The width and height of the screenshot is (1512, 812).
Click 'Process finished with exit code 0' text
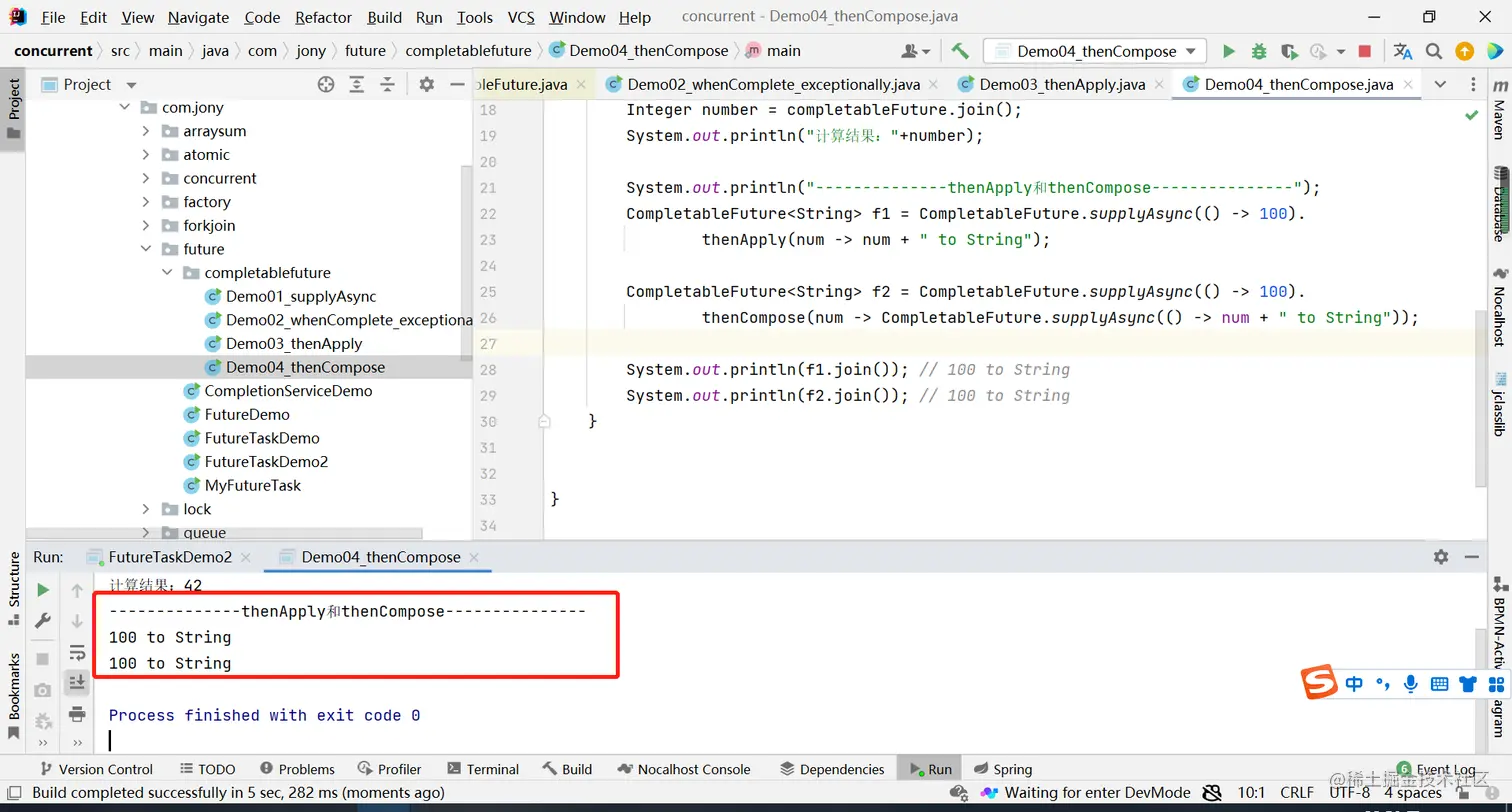pyautogui.click(x=264, y=715)
